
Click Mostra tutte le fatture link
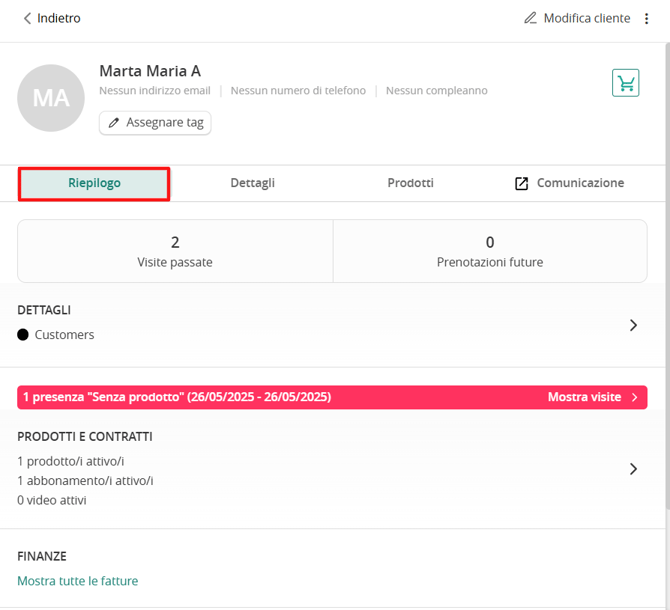coord(77,581)
